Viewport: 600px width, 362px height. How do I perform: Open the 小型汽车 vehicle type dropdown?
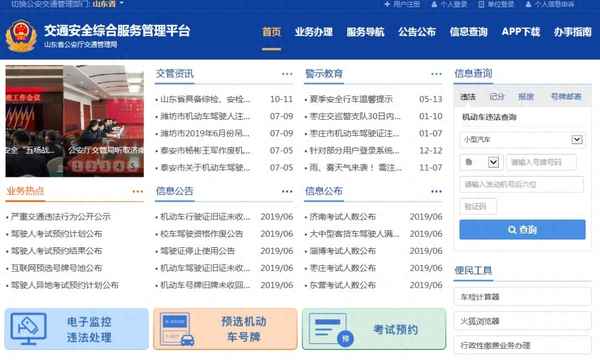coord(522,140)
